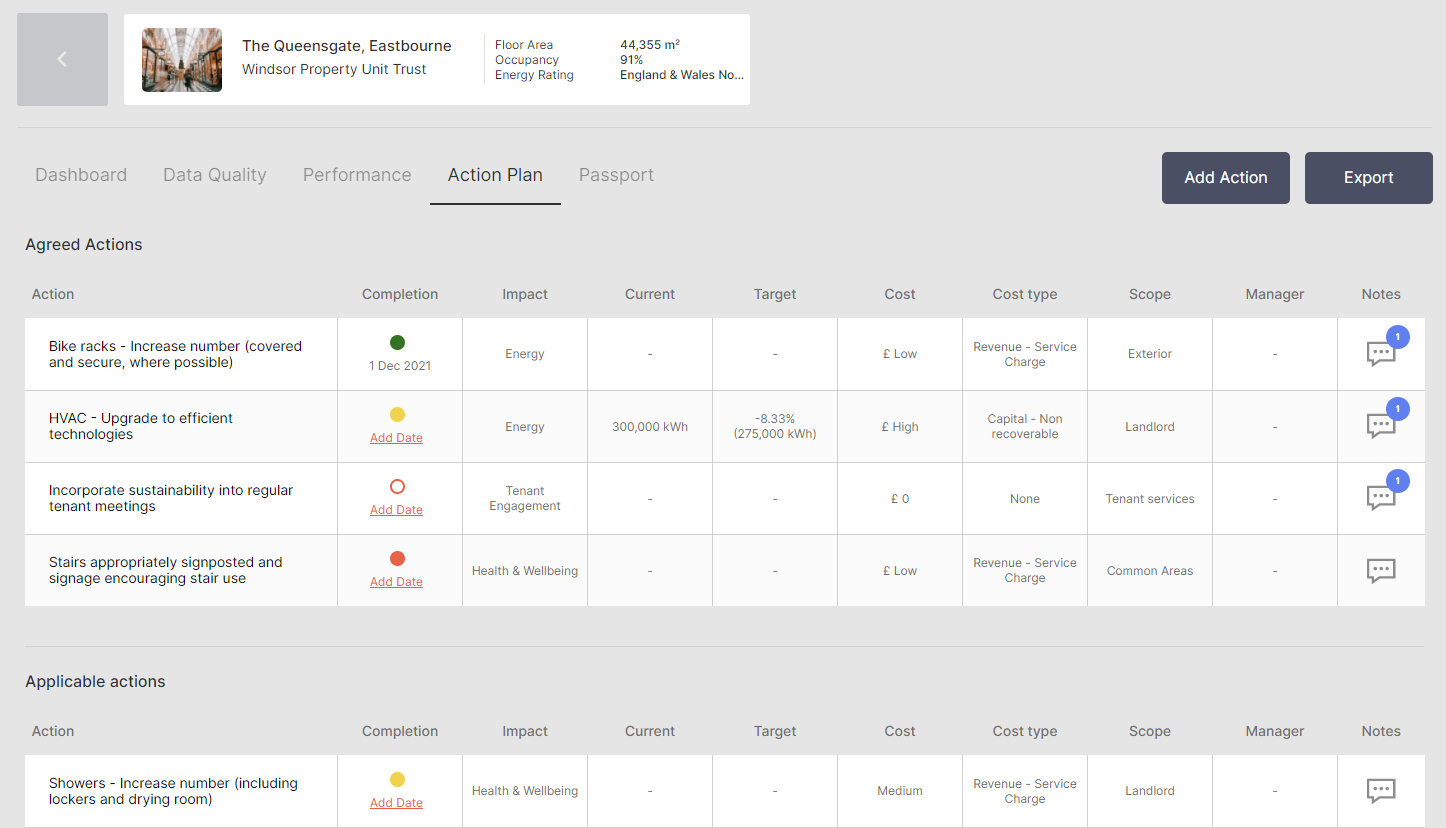Click the Add Action button

pos(1225,177)
